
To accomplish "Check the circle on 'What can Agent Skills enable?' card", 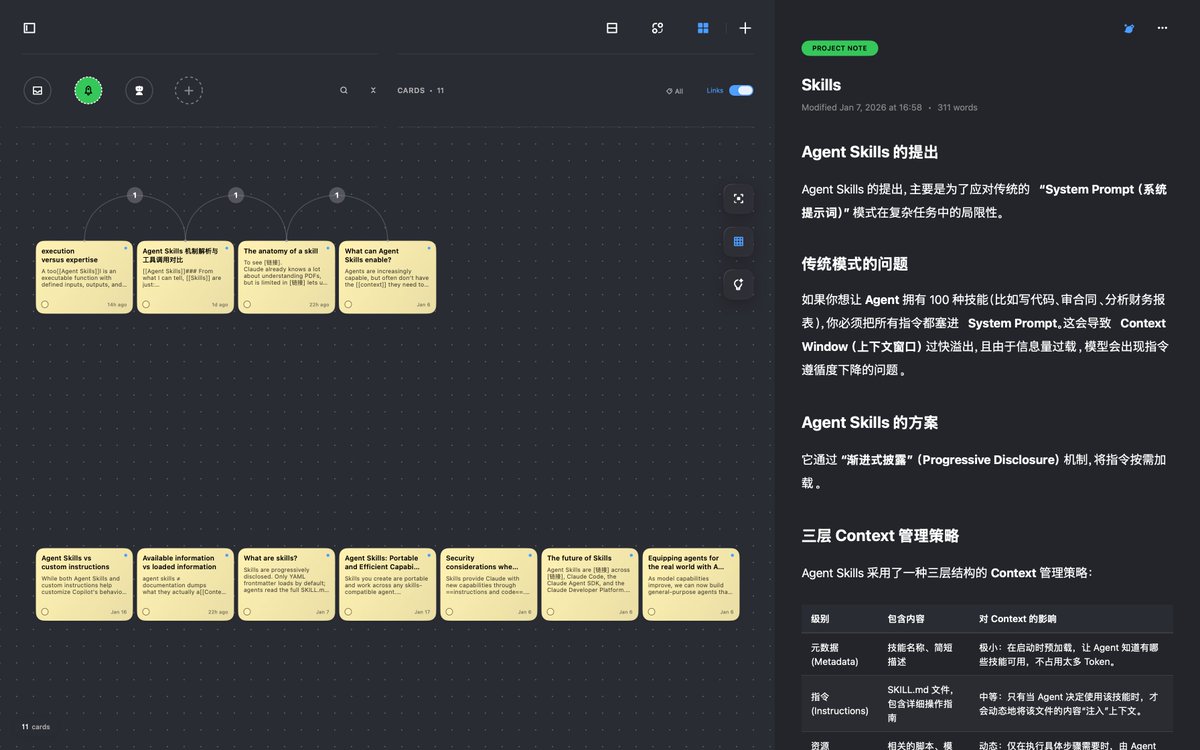I will pos(348,304).
